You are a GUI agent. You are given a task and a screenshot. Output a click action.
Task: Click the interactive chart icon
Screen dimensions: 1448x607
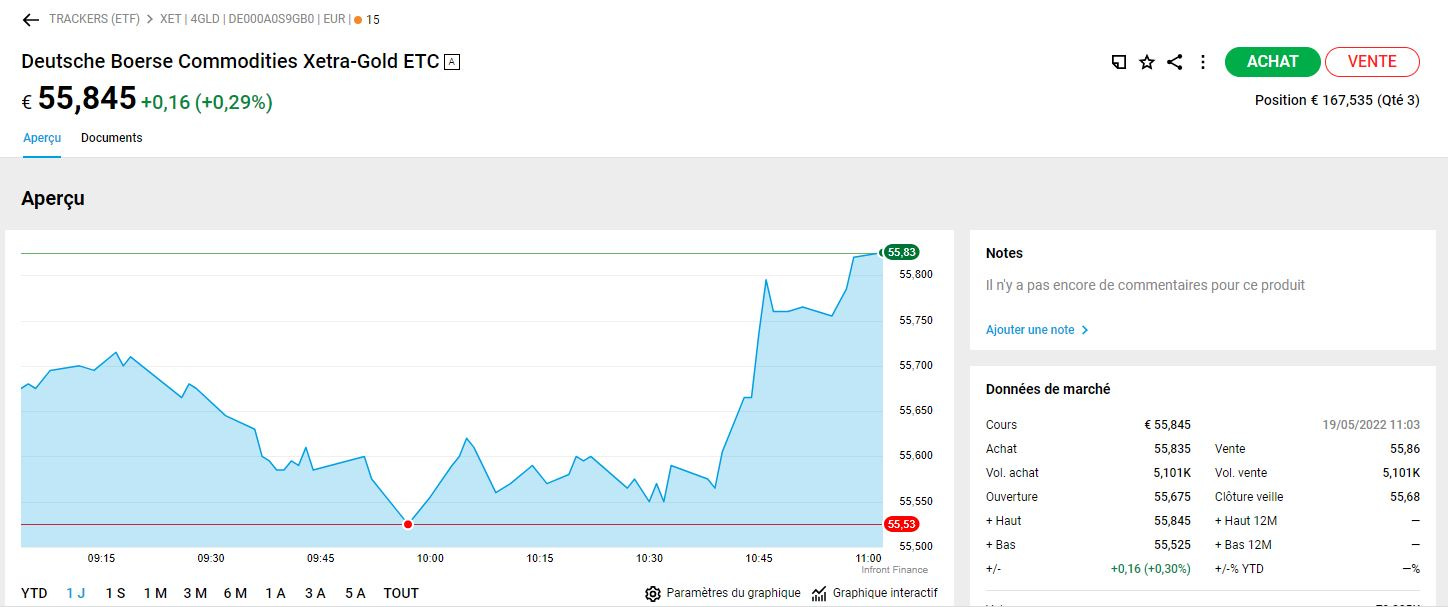click(x=820, y=594)
